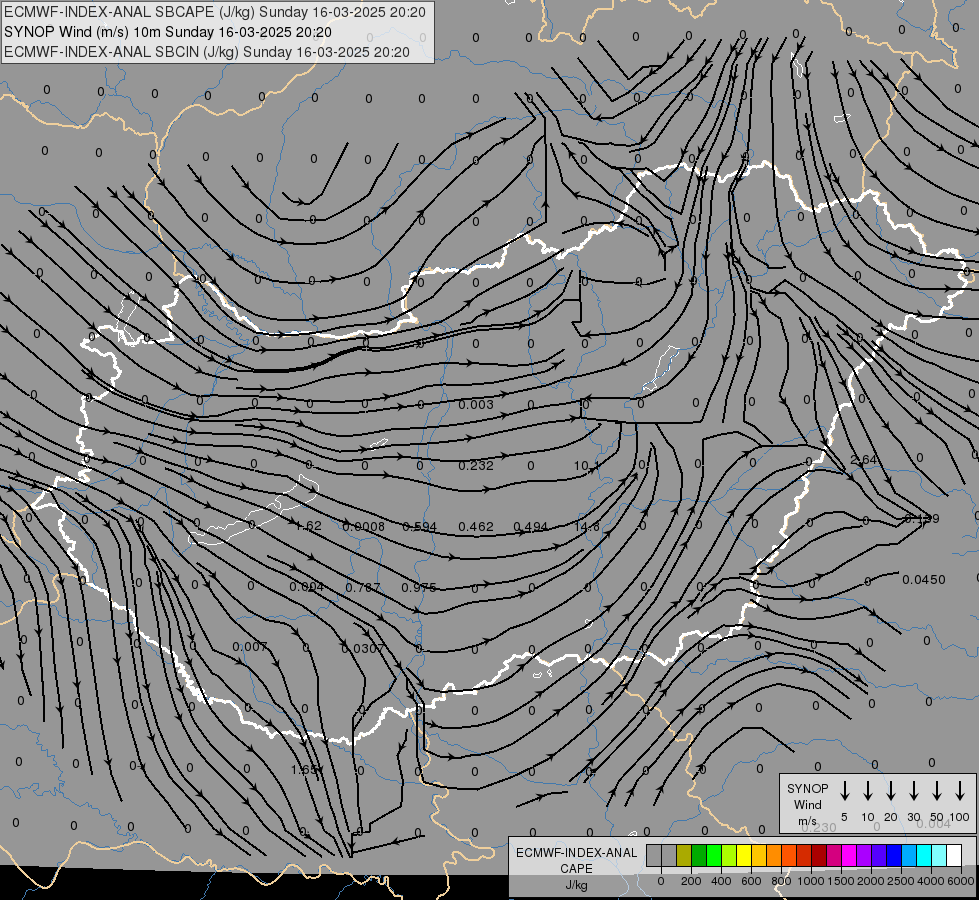Click the SBCIN title line in header

(x=207, y=52)
